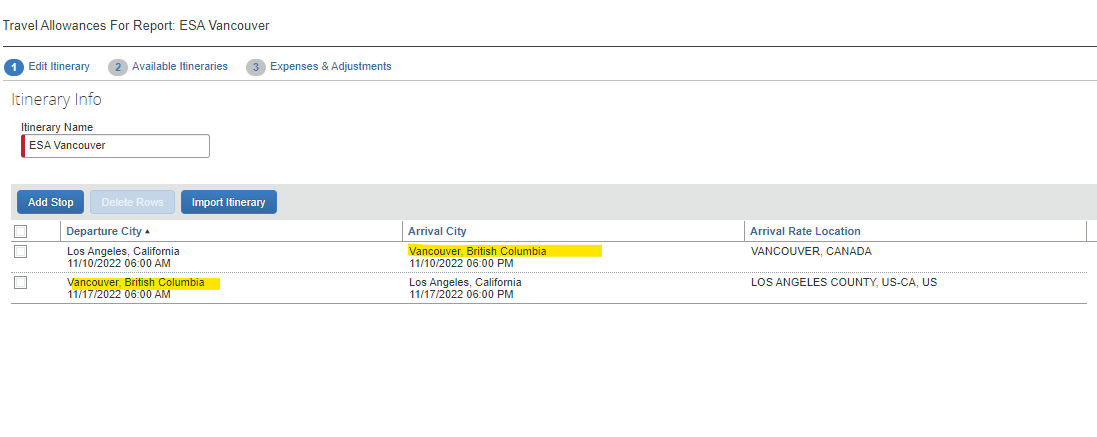Open the Edit Itinerary step
Screen dimensions: 1097x437
(x=59, y=66)
